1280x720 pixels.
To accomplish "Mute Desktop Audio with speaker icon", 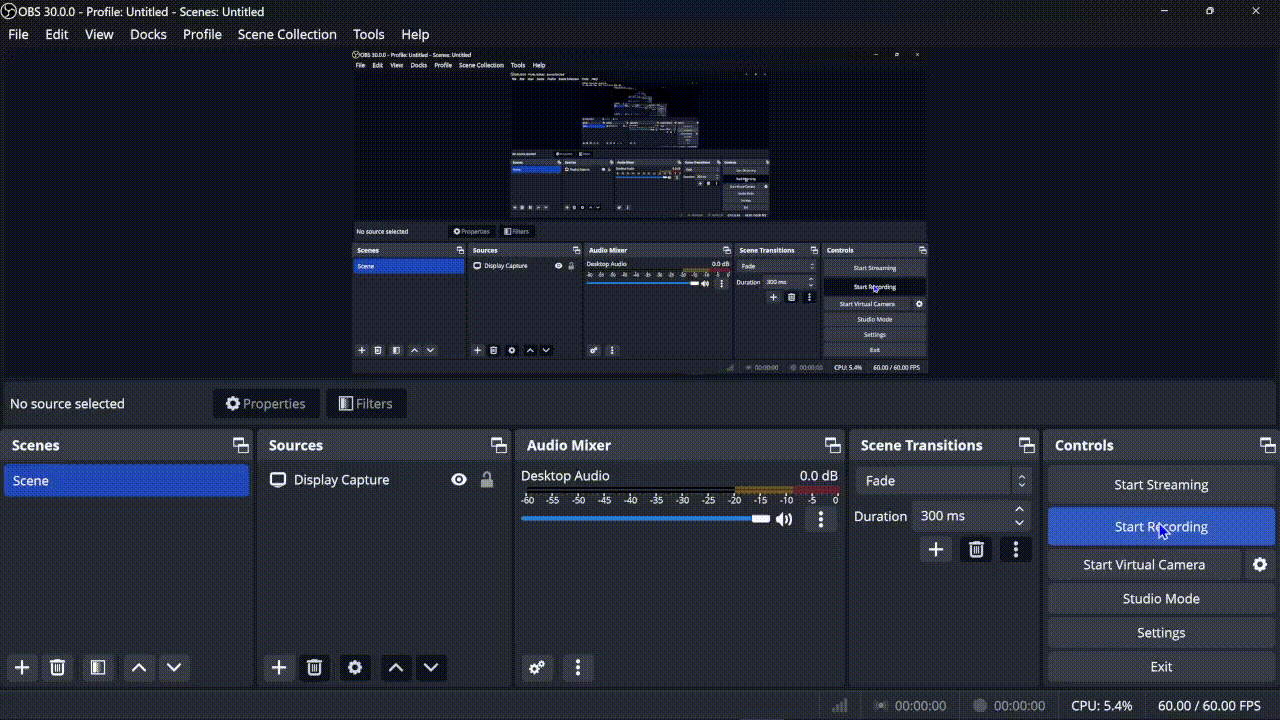I will click(784, 519).
